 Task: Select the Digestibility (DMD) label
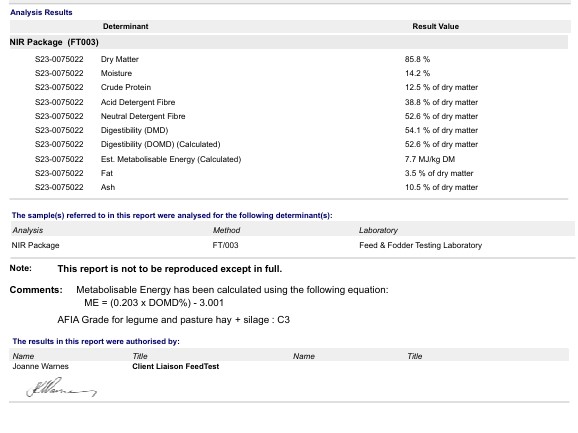pos(135,130)
